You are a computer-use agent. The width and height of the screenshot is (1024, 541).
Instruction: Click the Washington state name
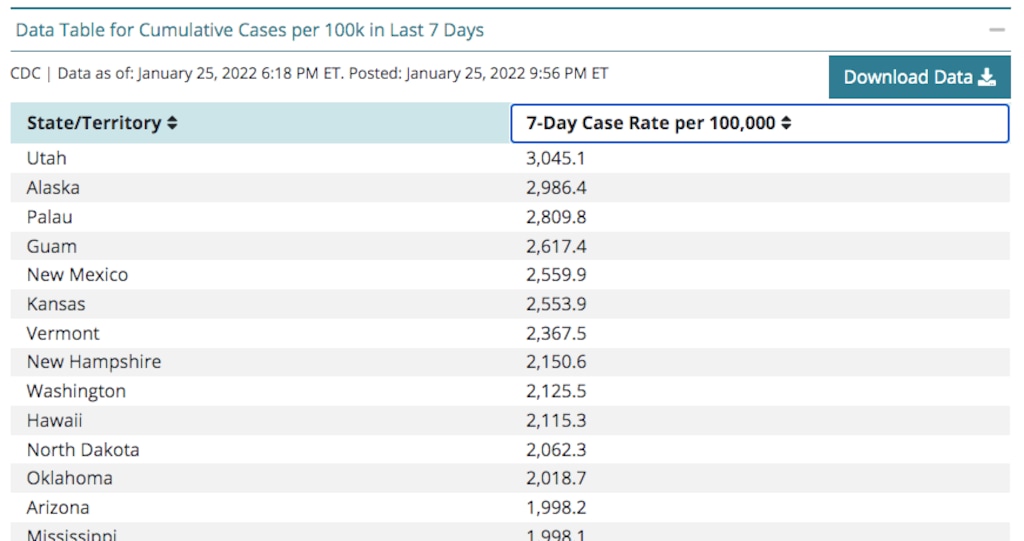point(76,391)
